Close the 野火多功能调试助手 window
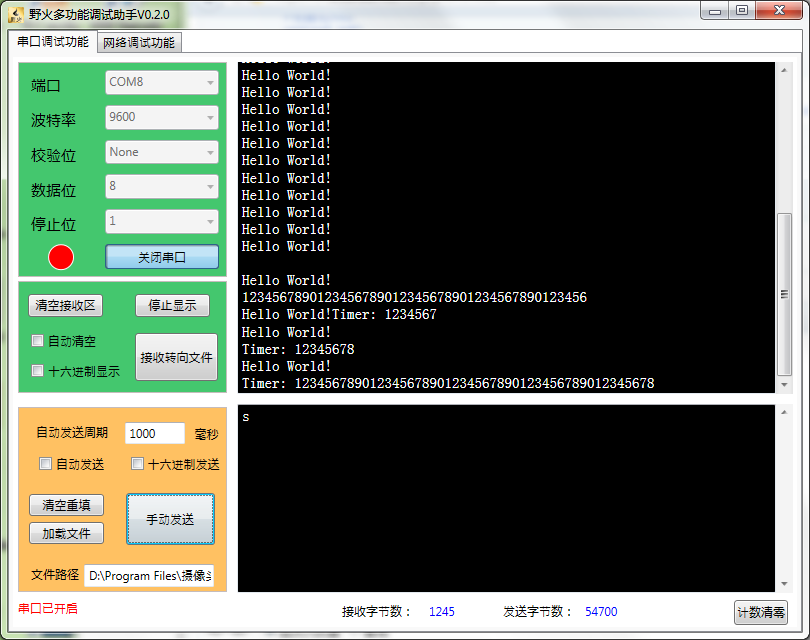 click(780, 11)
